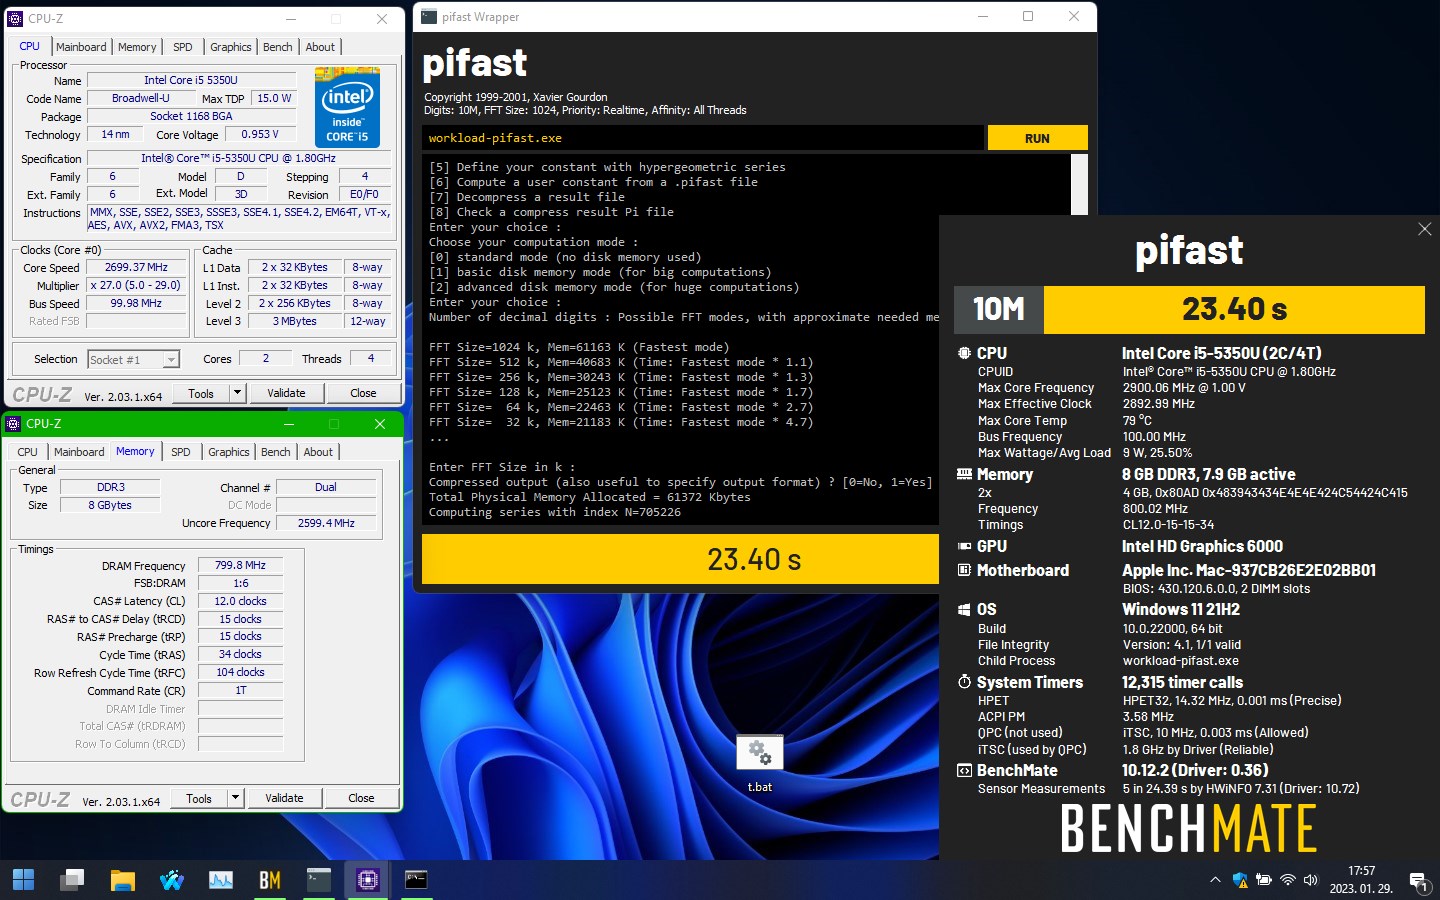Open the terminal-style app icon in taskbar
Screen dimensions: 1440x900
[x=318, y=880]
